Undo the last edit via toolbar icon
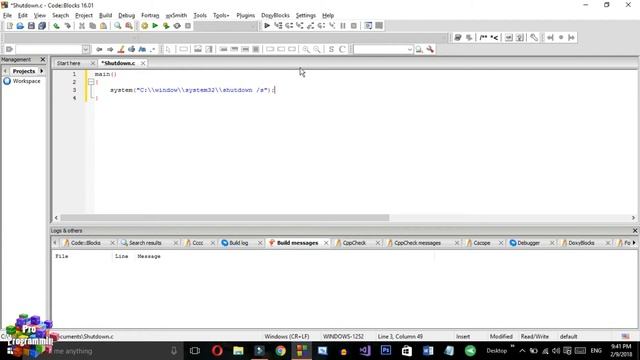The image size is (640, 360). pyautogui.click(x=56, y=26)
